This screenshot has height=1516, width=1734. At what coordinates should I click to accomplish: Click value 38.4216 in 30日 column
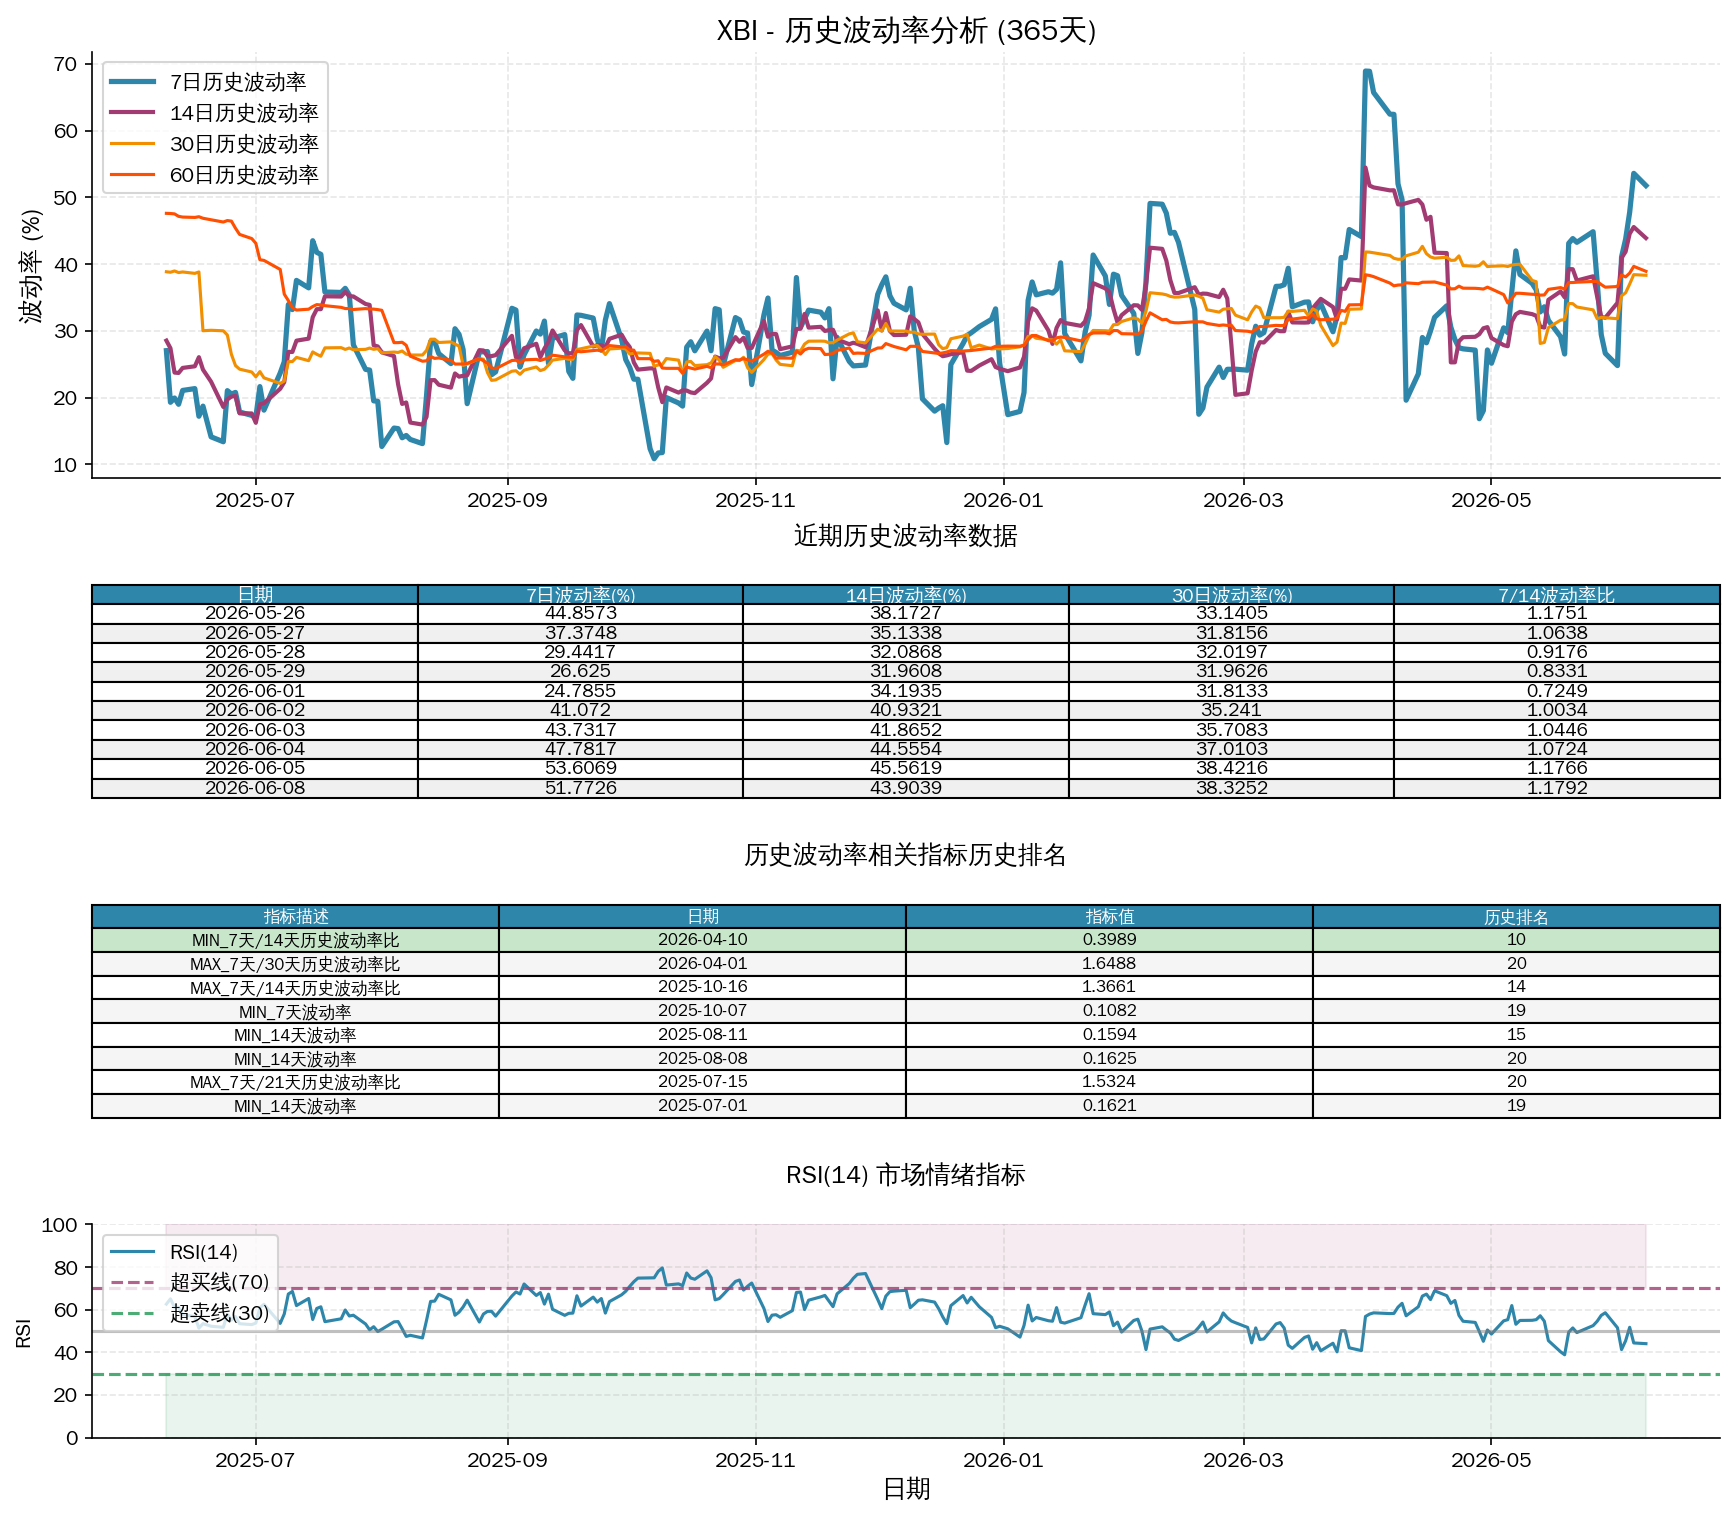[x=1231, y=768]
